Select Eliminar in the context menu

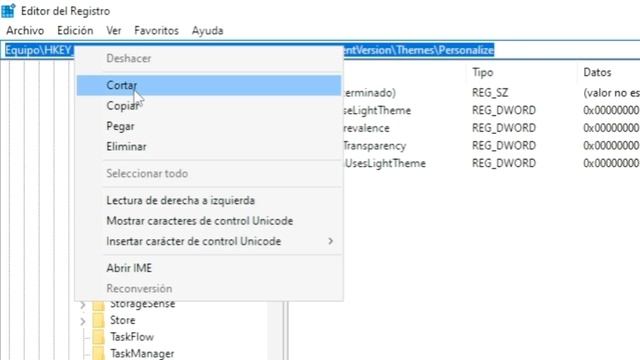click(209, 147)
